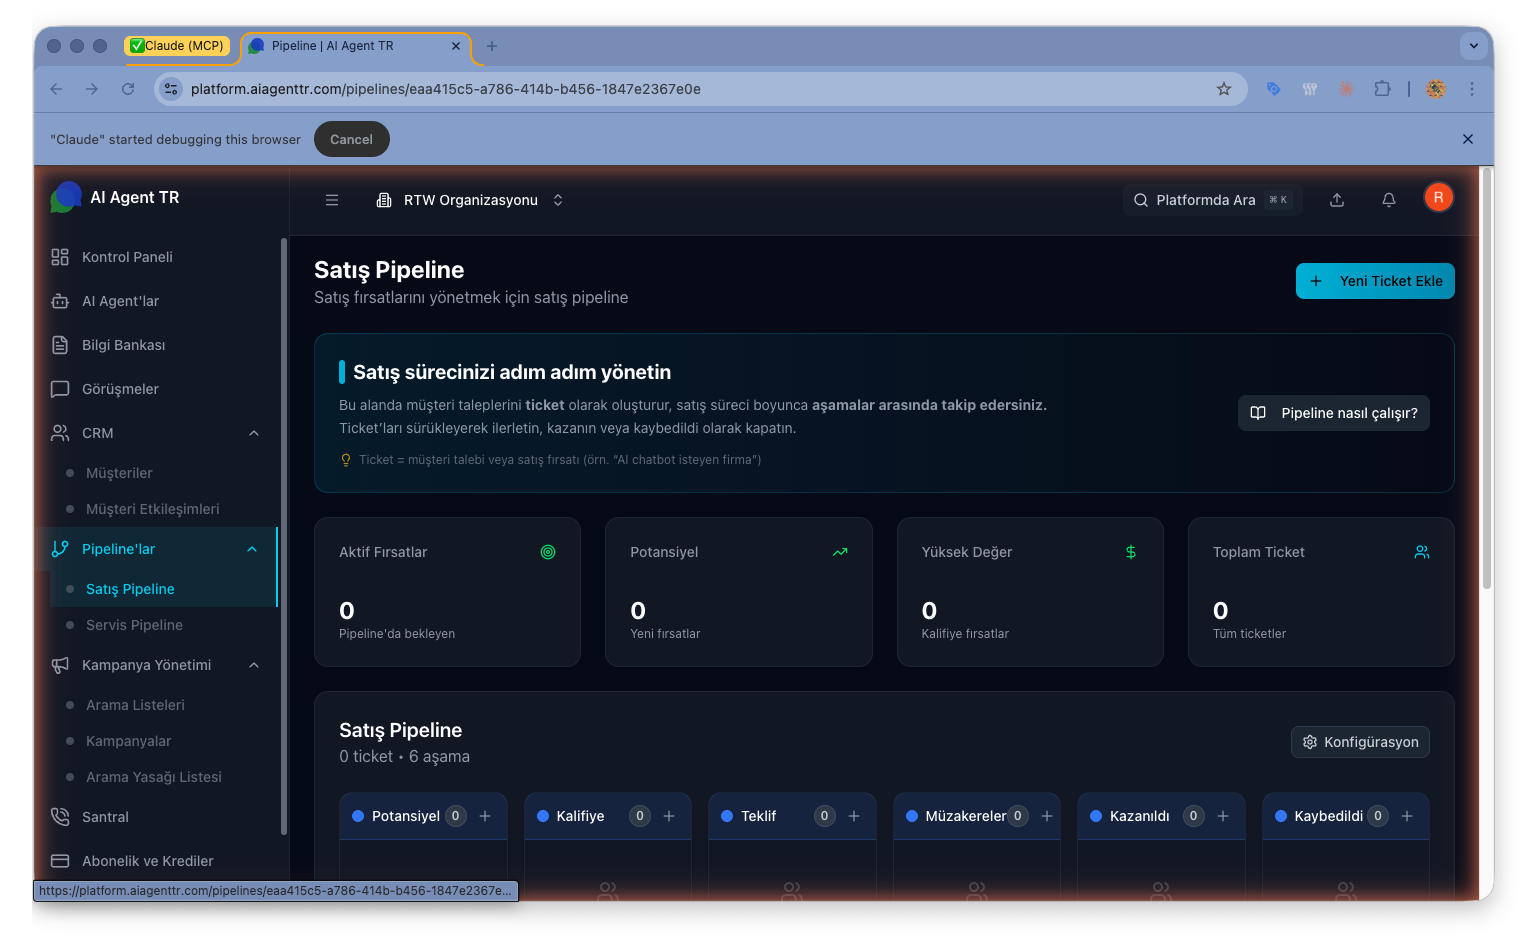Add a ticket to the Potansiyel column
1528x943 pixels.
[485, 815]
